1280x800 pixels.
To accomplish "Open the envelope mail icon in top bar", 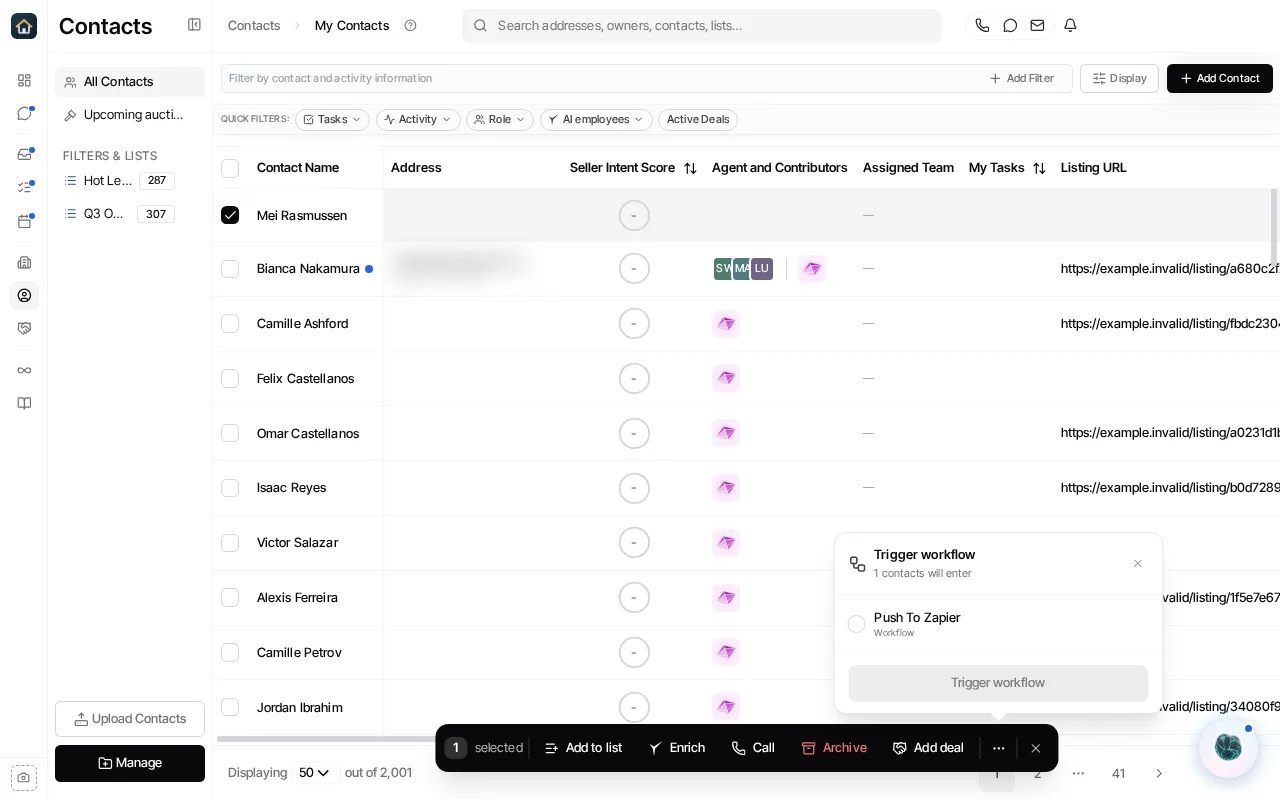I will (1037, 25).
